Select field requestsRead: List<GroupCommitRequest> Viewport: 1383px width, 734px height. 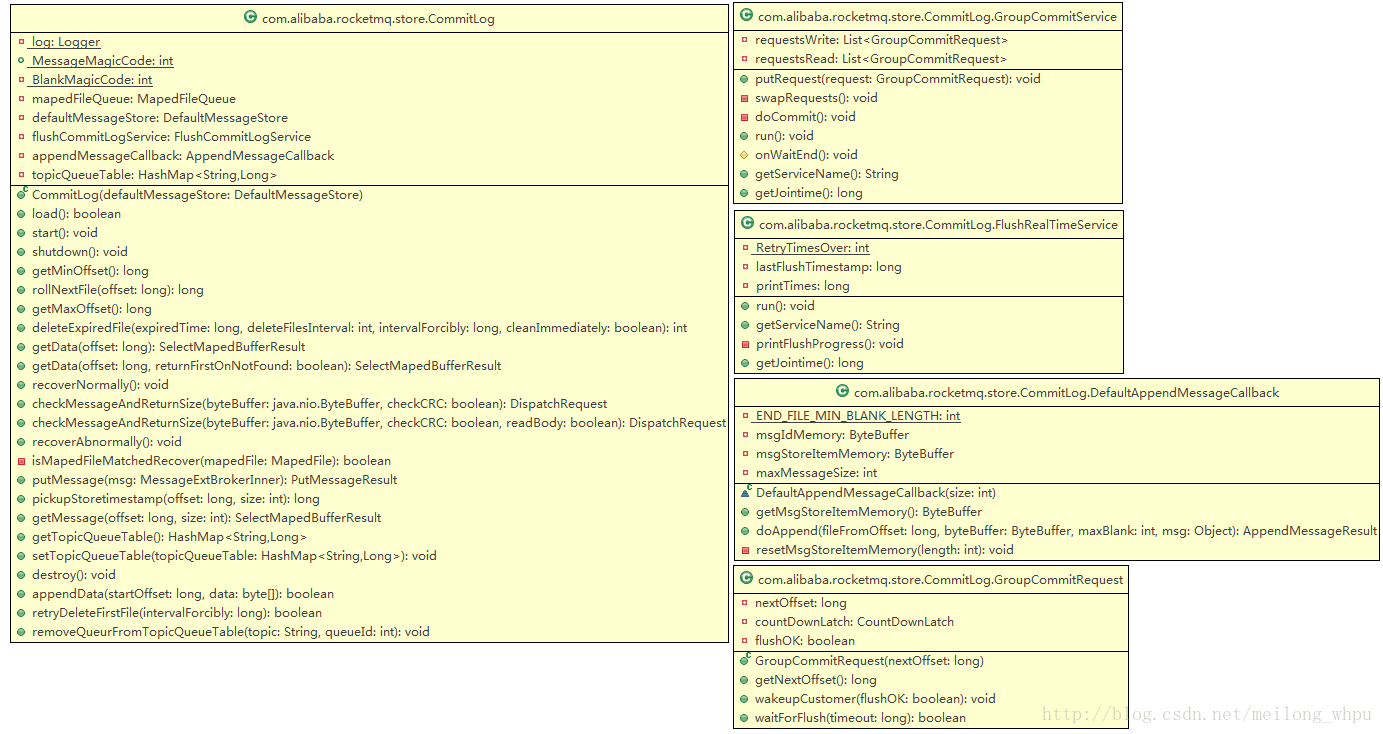pyautogui.click(x=881, y=59)
